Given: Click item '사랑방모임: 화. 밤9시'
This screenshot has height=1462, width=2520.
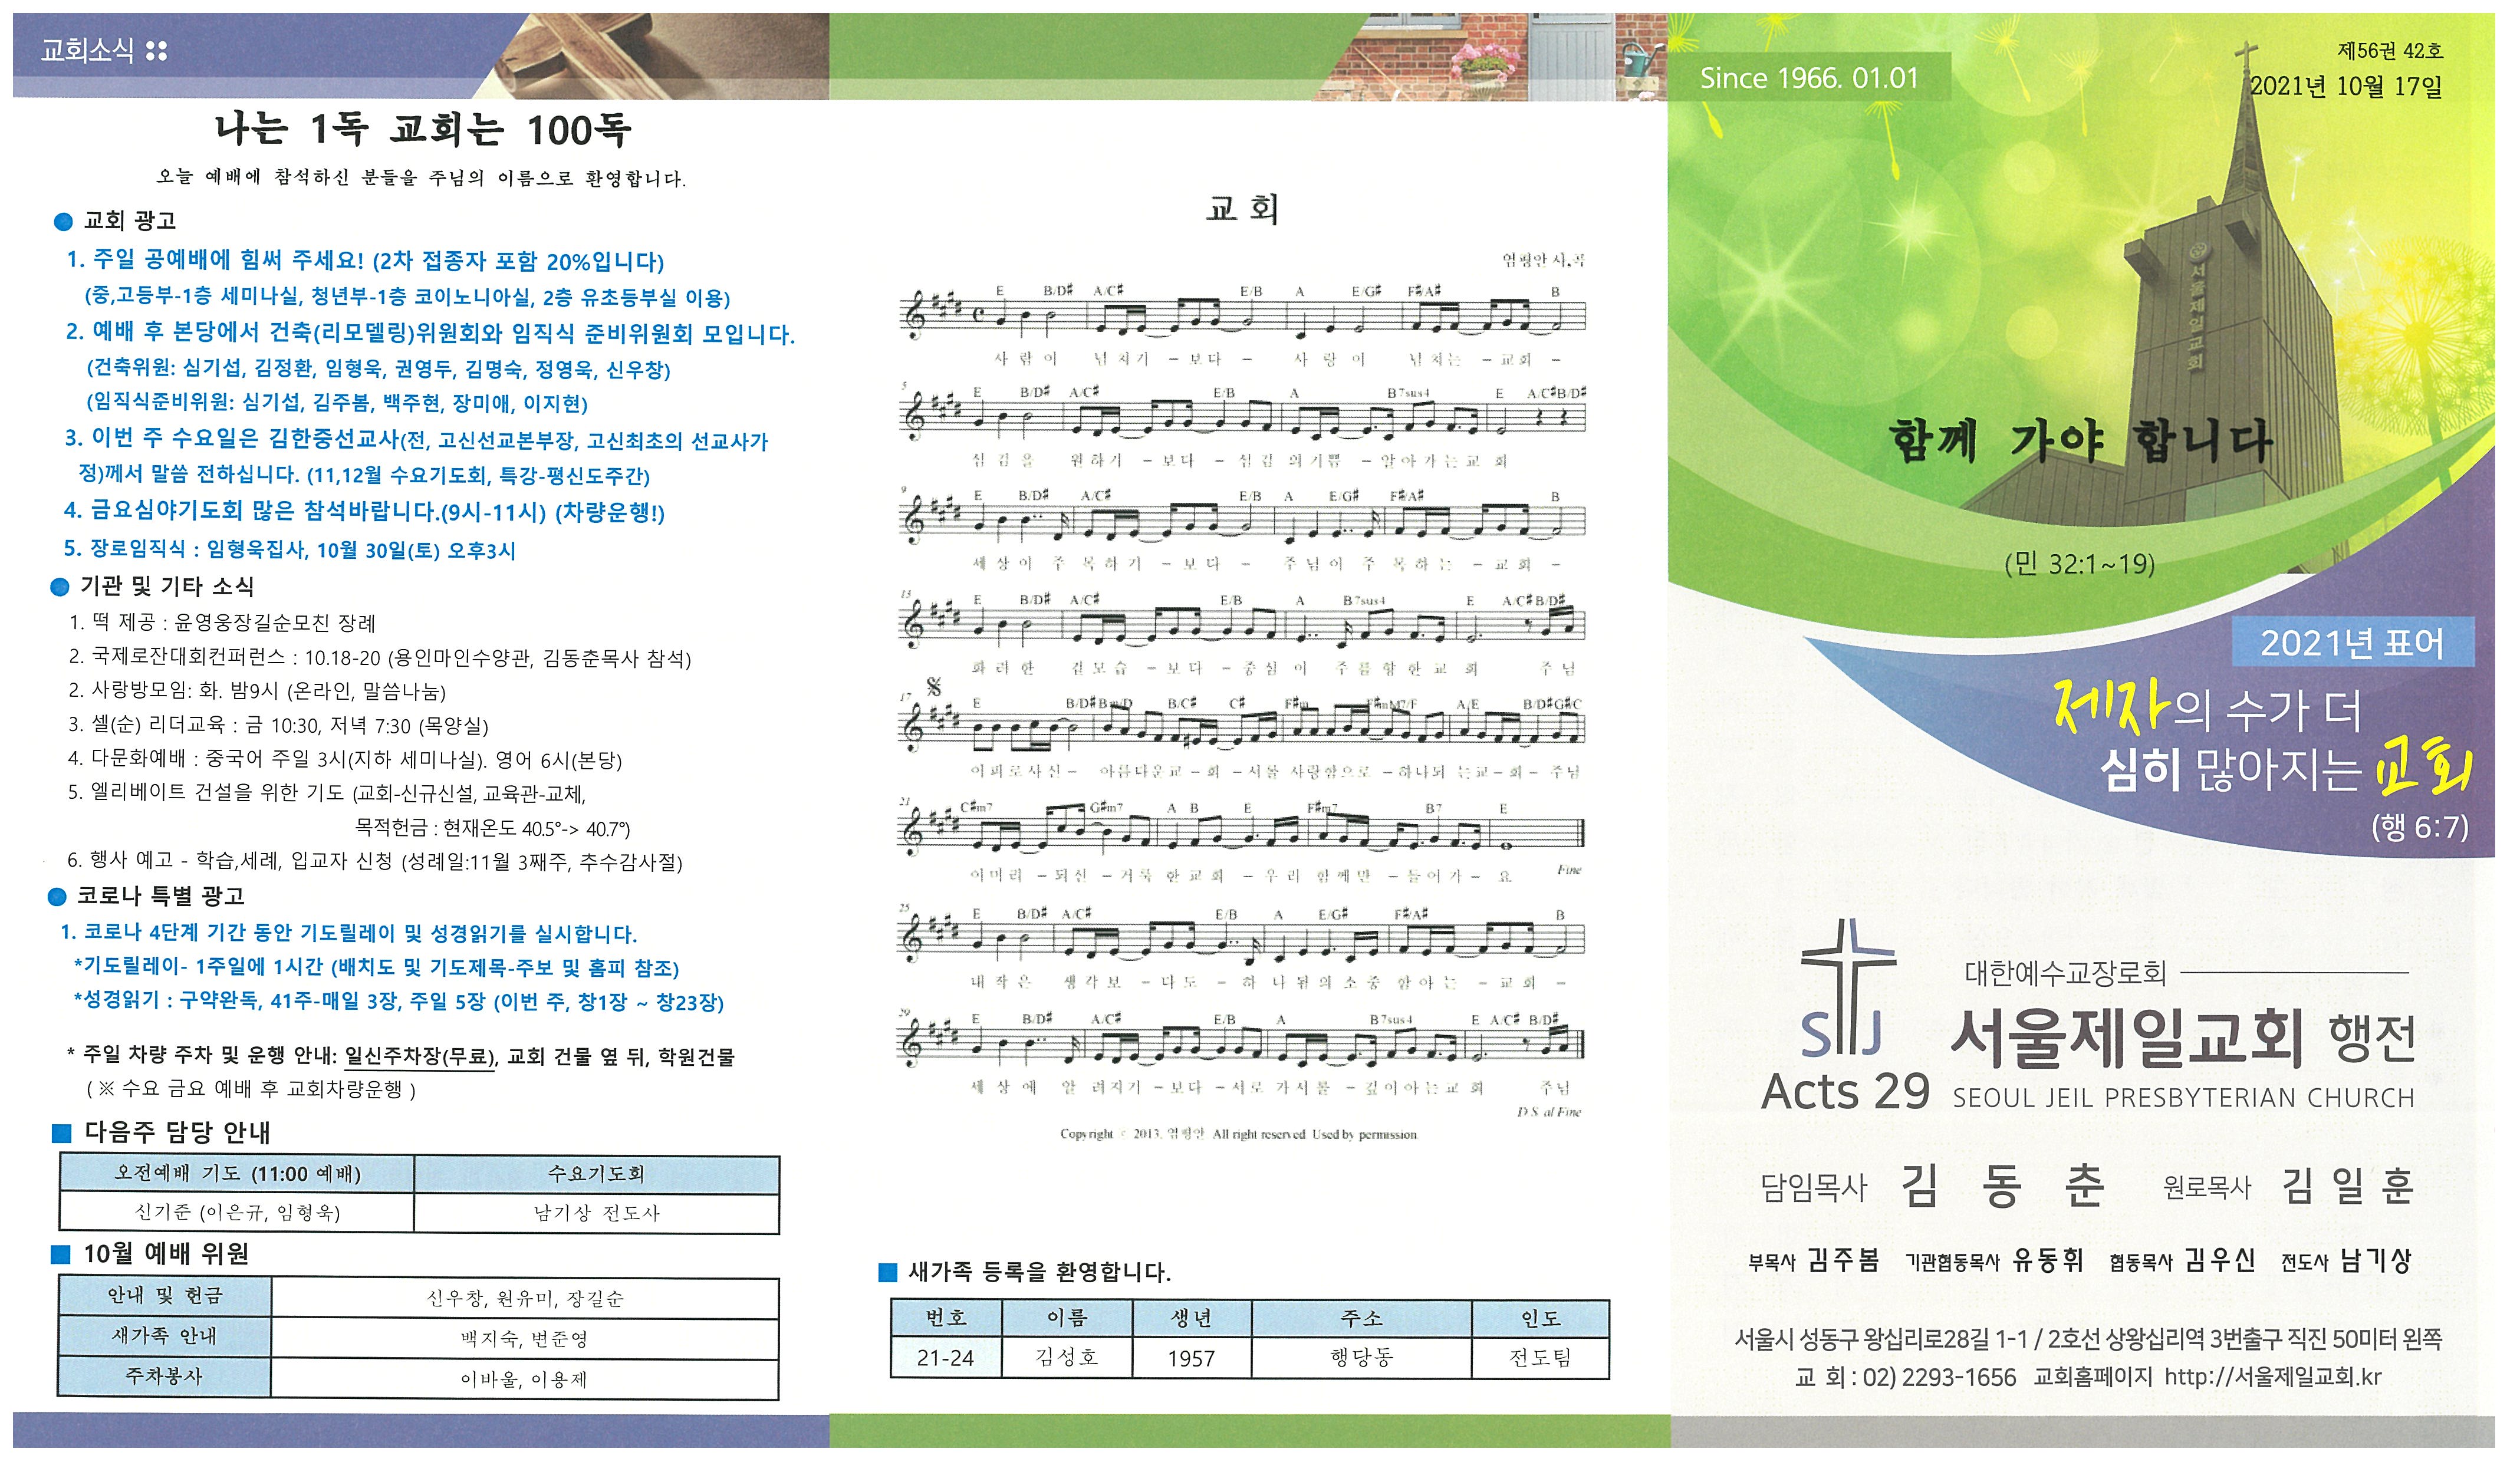Looking at the screenshot, I should [257, 692].
